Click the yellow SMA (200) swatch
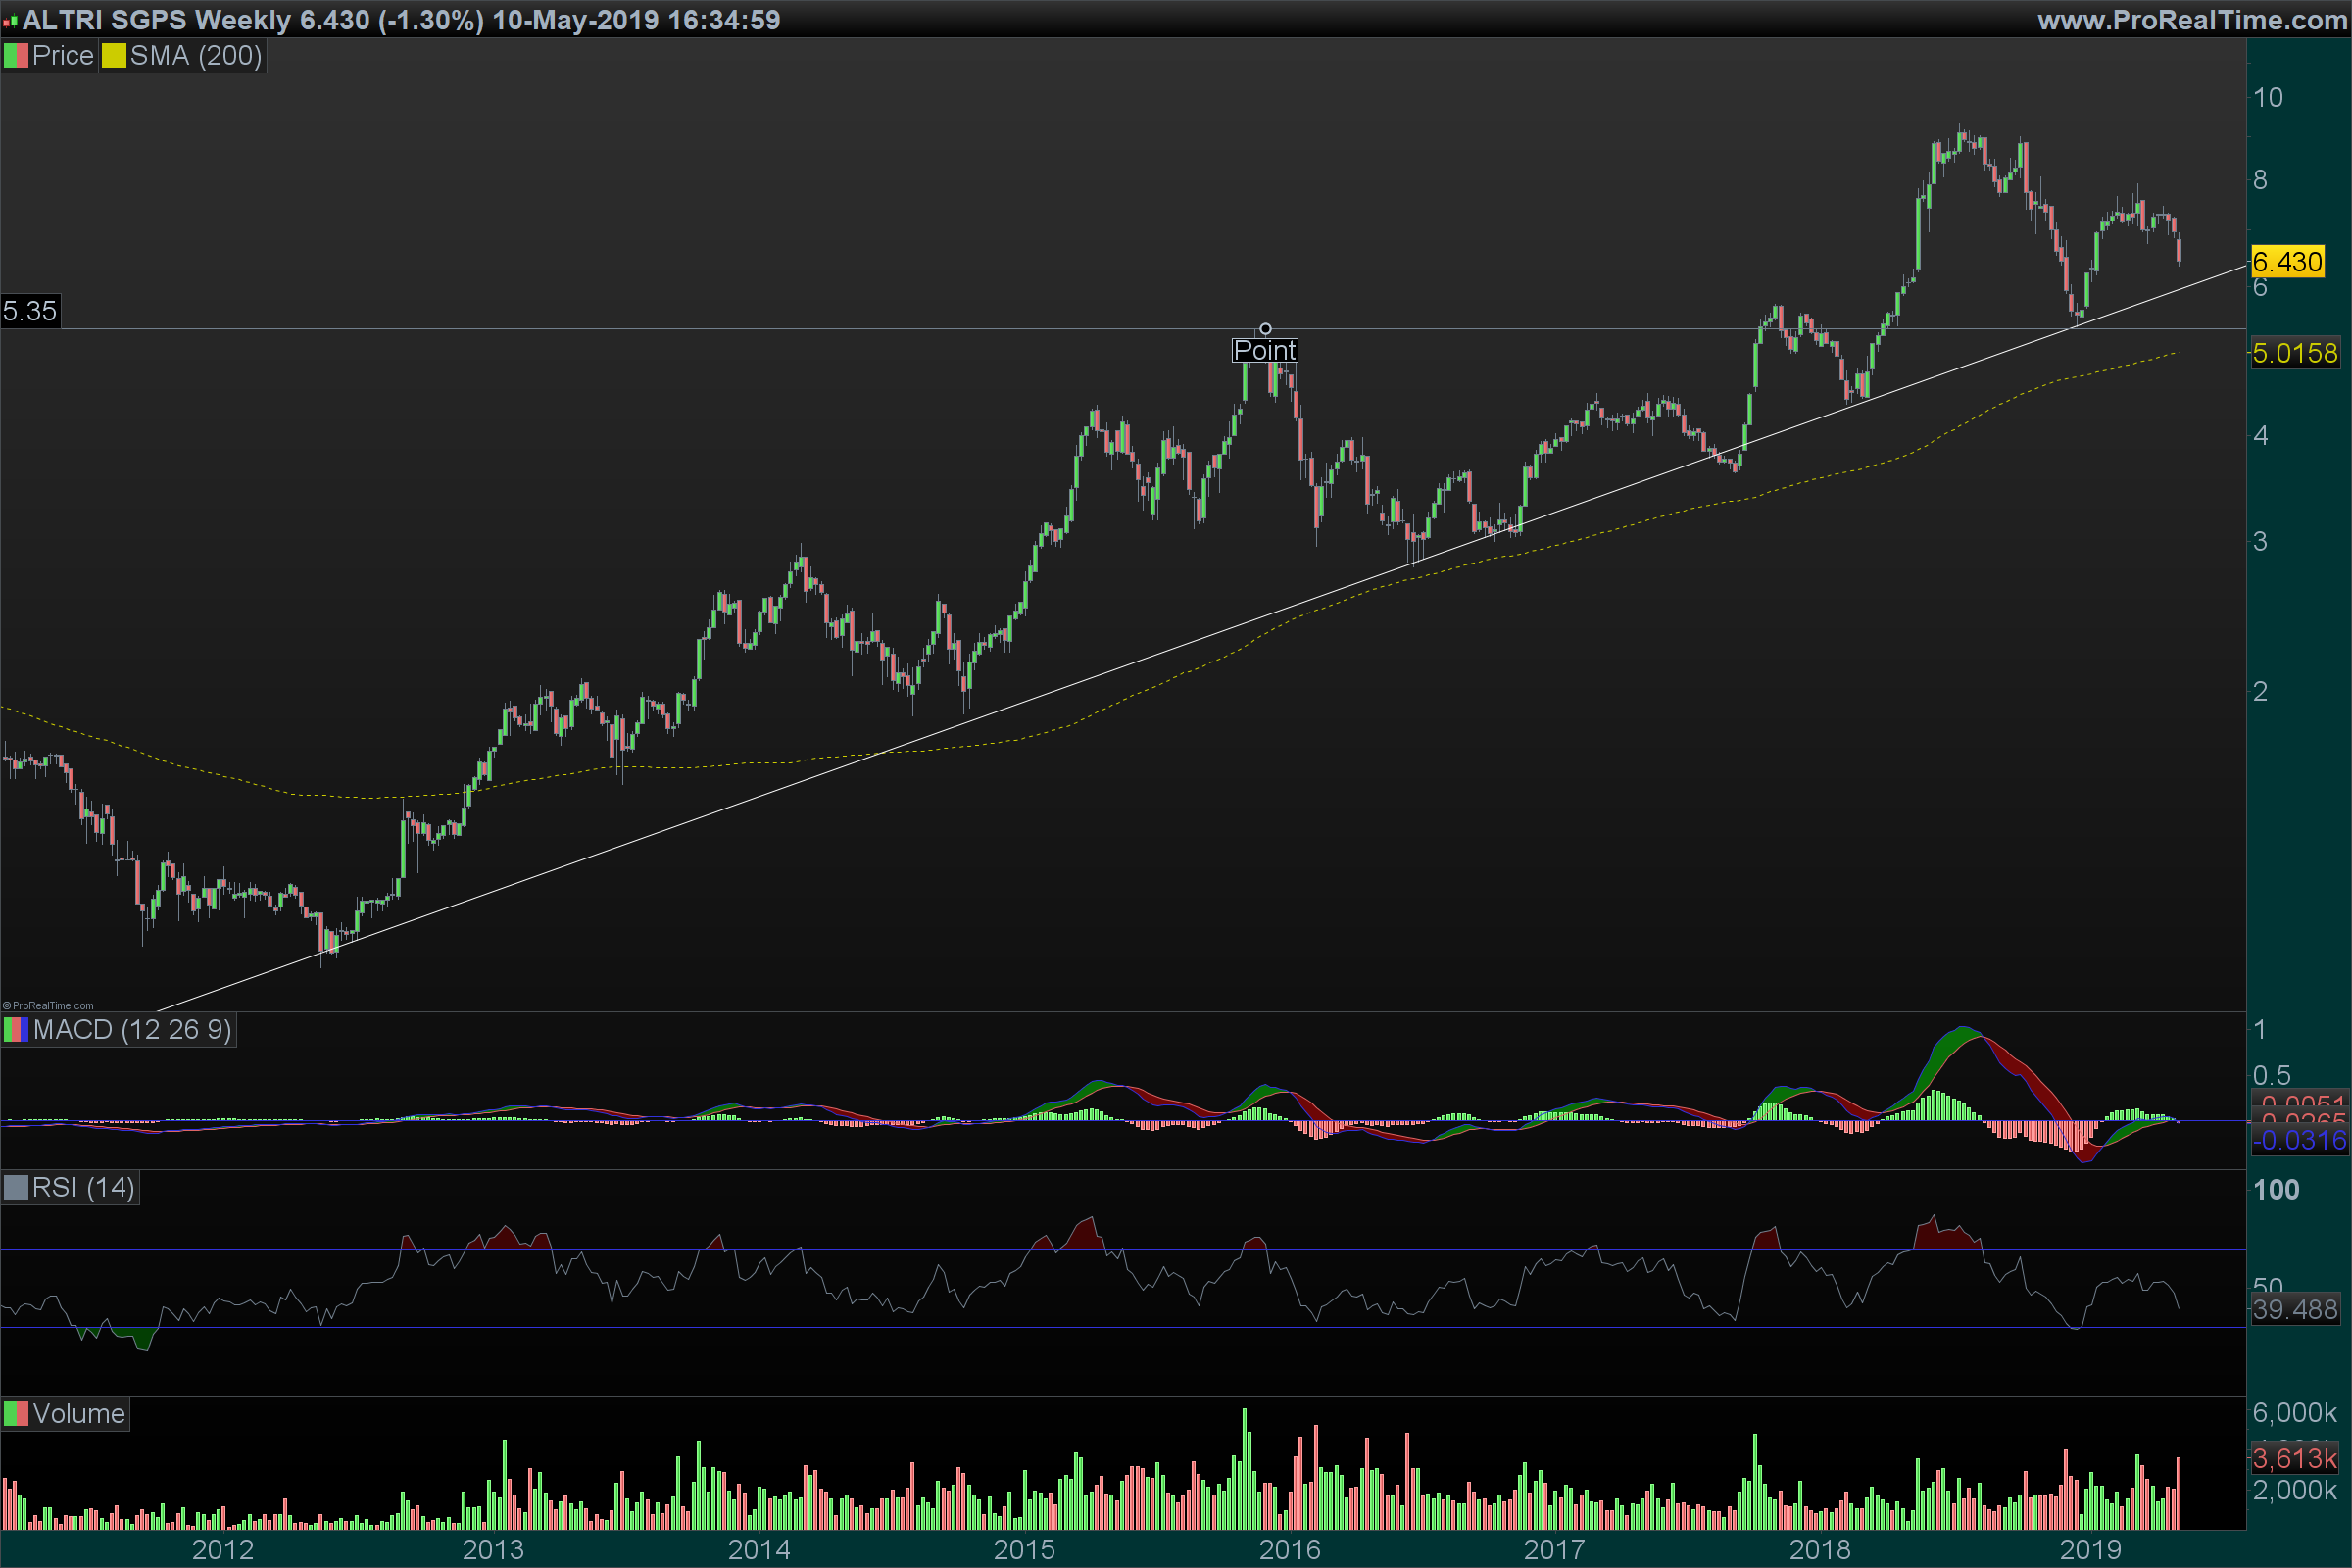This screenshot has height=1568, width=2352. tap(113, 56)
